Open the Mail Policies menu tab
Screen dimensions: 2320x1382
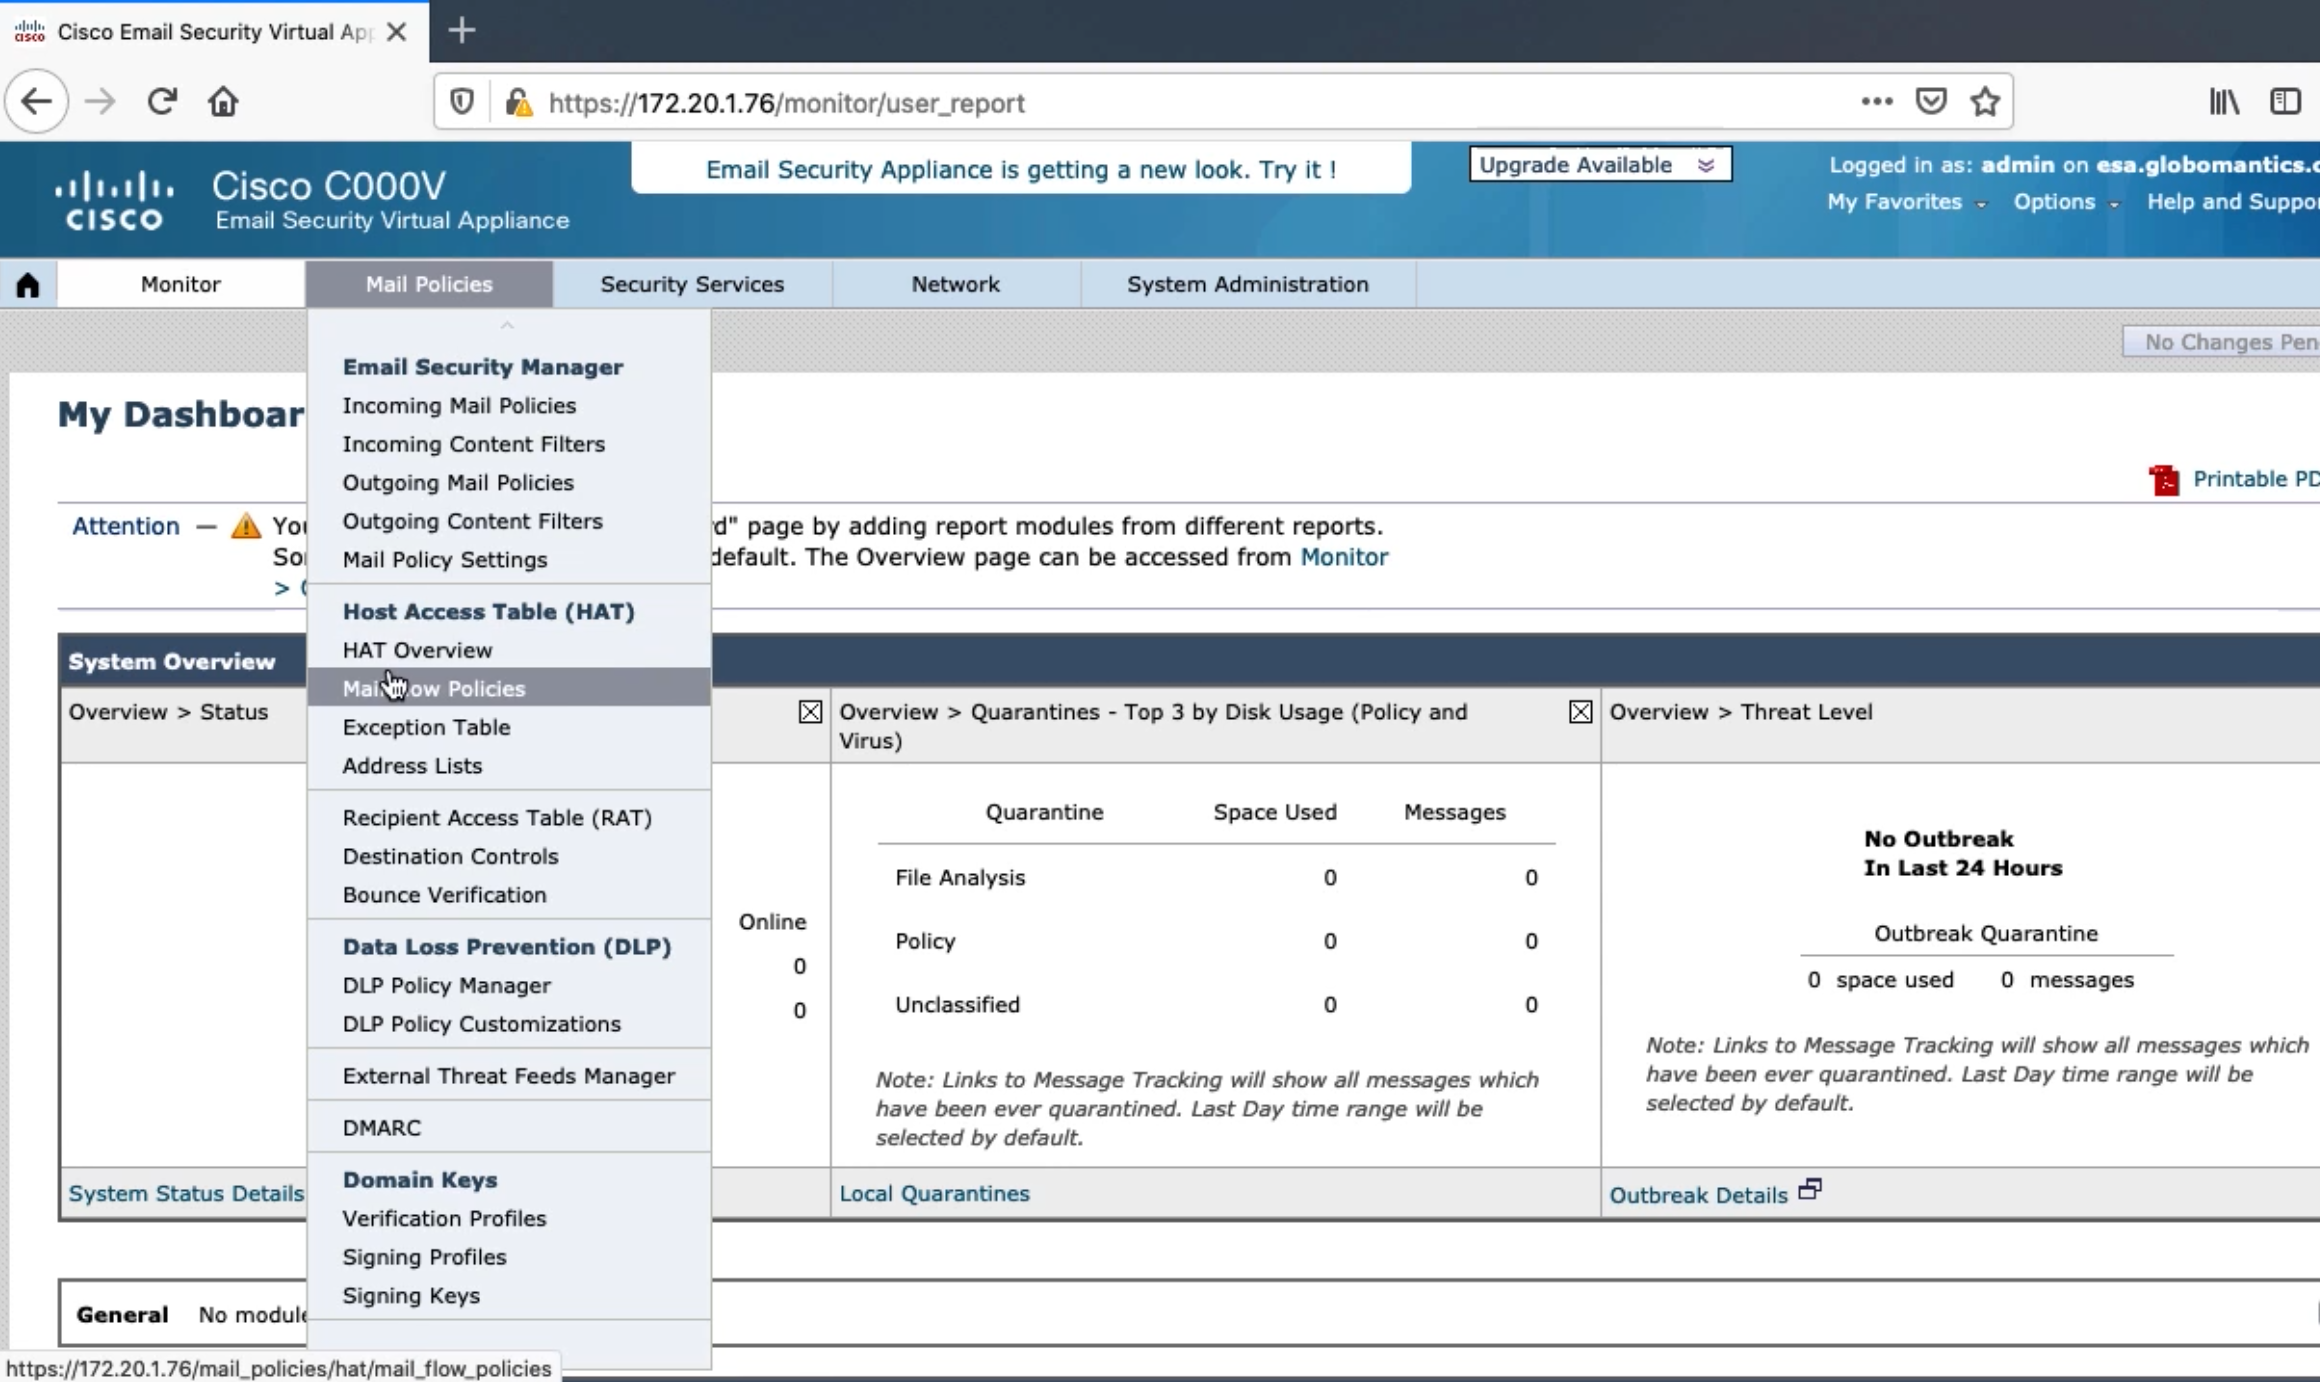tap(429, 284)
